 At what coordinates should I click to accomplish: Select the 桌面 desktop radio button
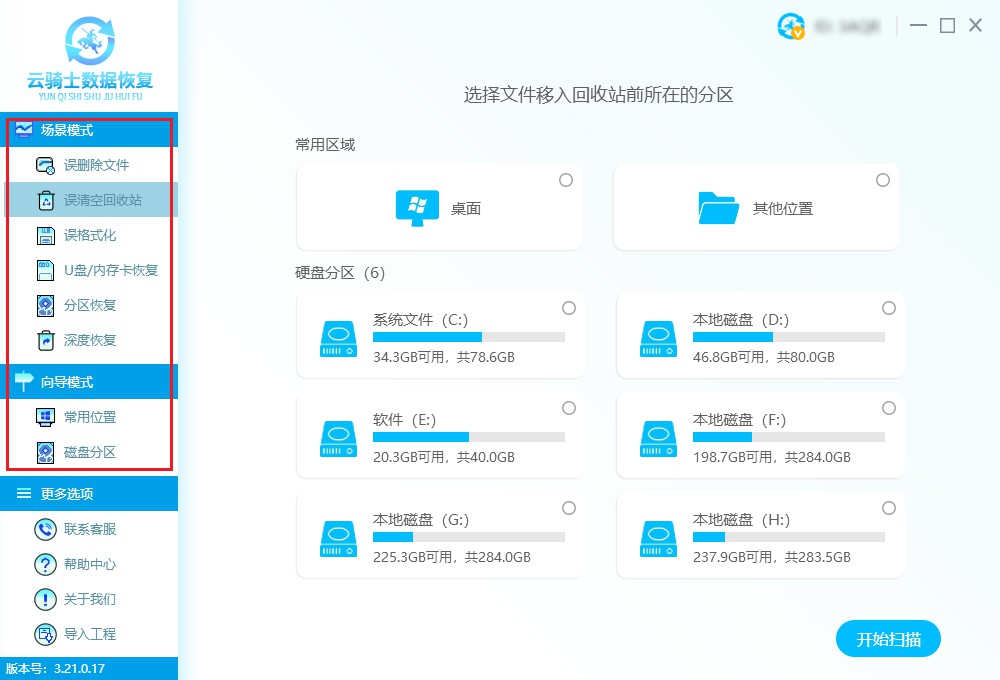tap(566, 180)
